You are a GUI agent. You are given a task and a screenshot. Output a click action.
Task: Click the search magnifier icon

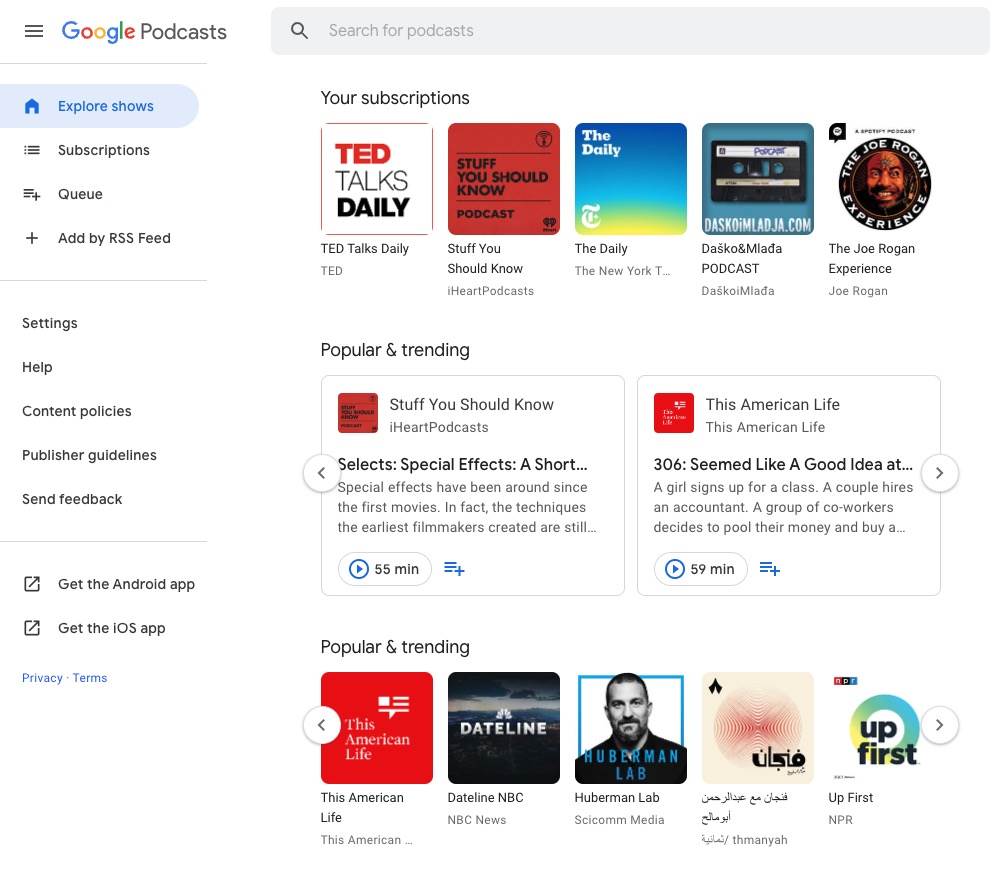(299, 31)
